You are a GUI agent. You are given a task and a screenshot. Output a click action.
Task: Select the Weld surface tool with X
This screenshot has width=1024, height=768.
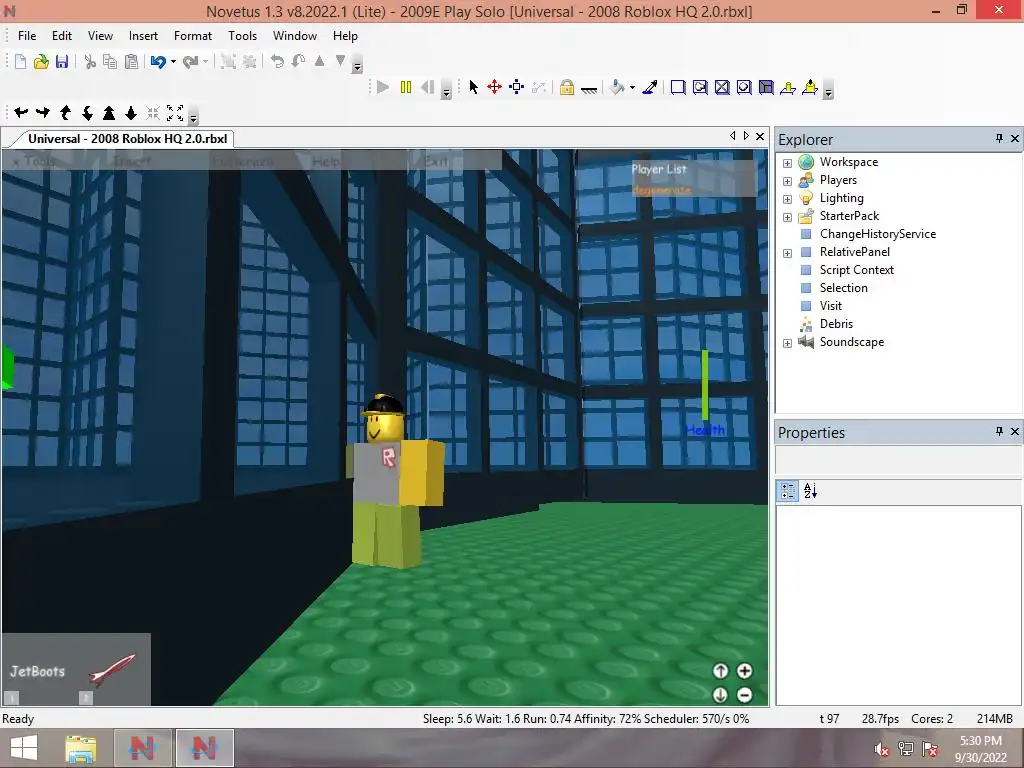pos(722,88)
